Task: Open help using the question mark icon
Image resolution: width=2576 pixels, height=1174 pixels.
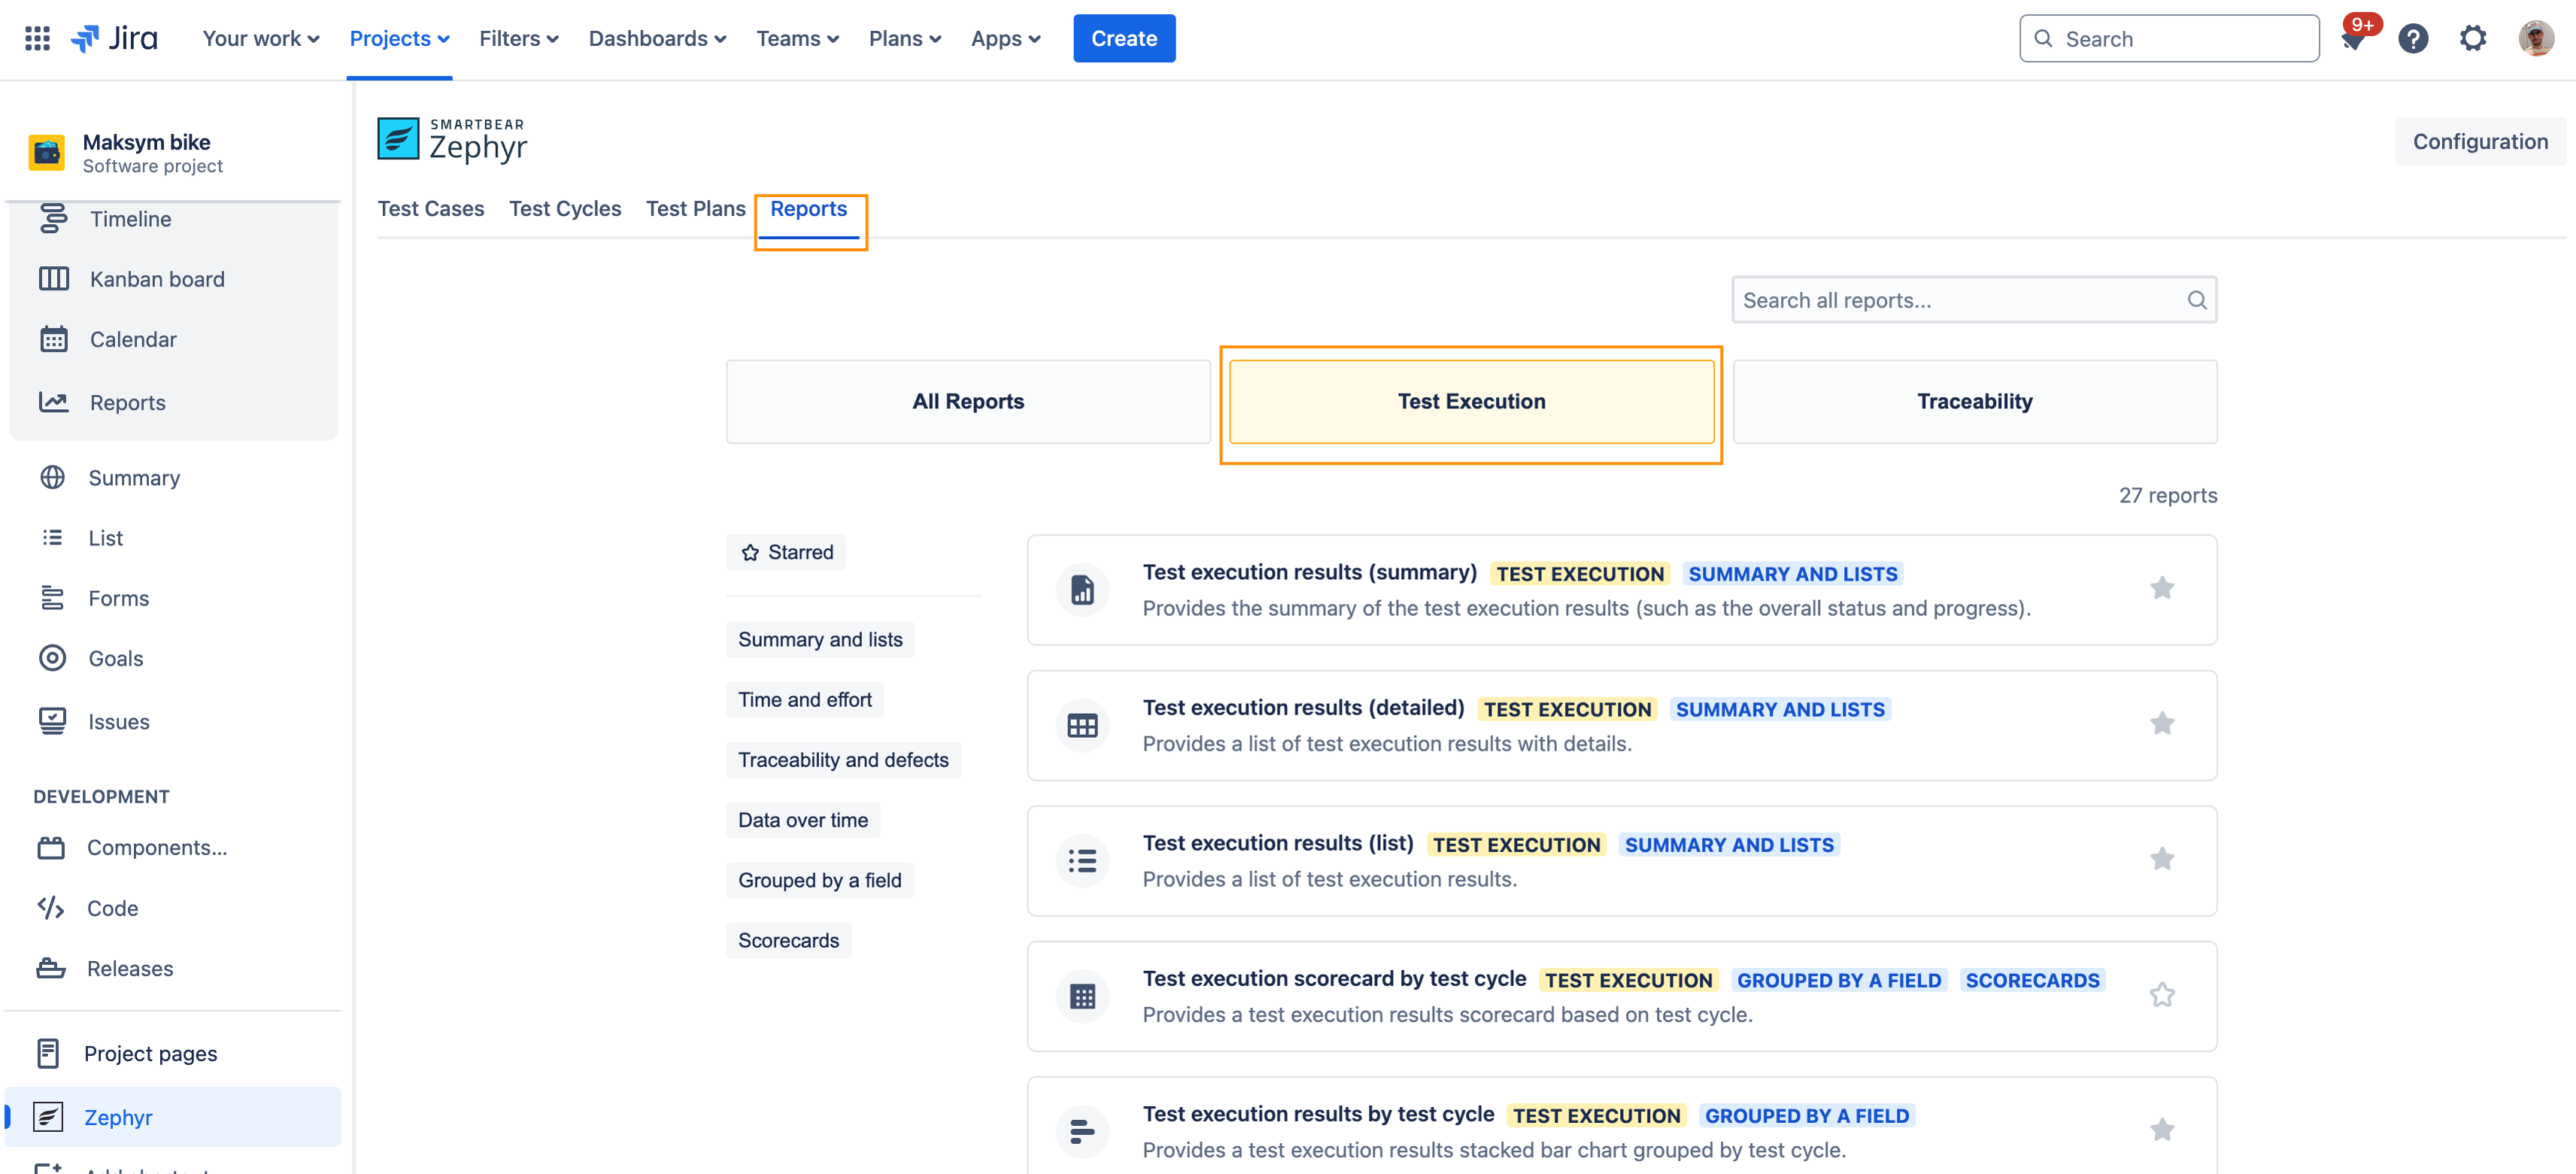Action: pyautogui.click(x=2414, y=38)
